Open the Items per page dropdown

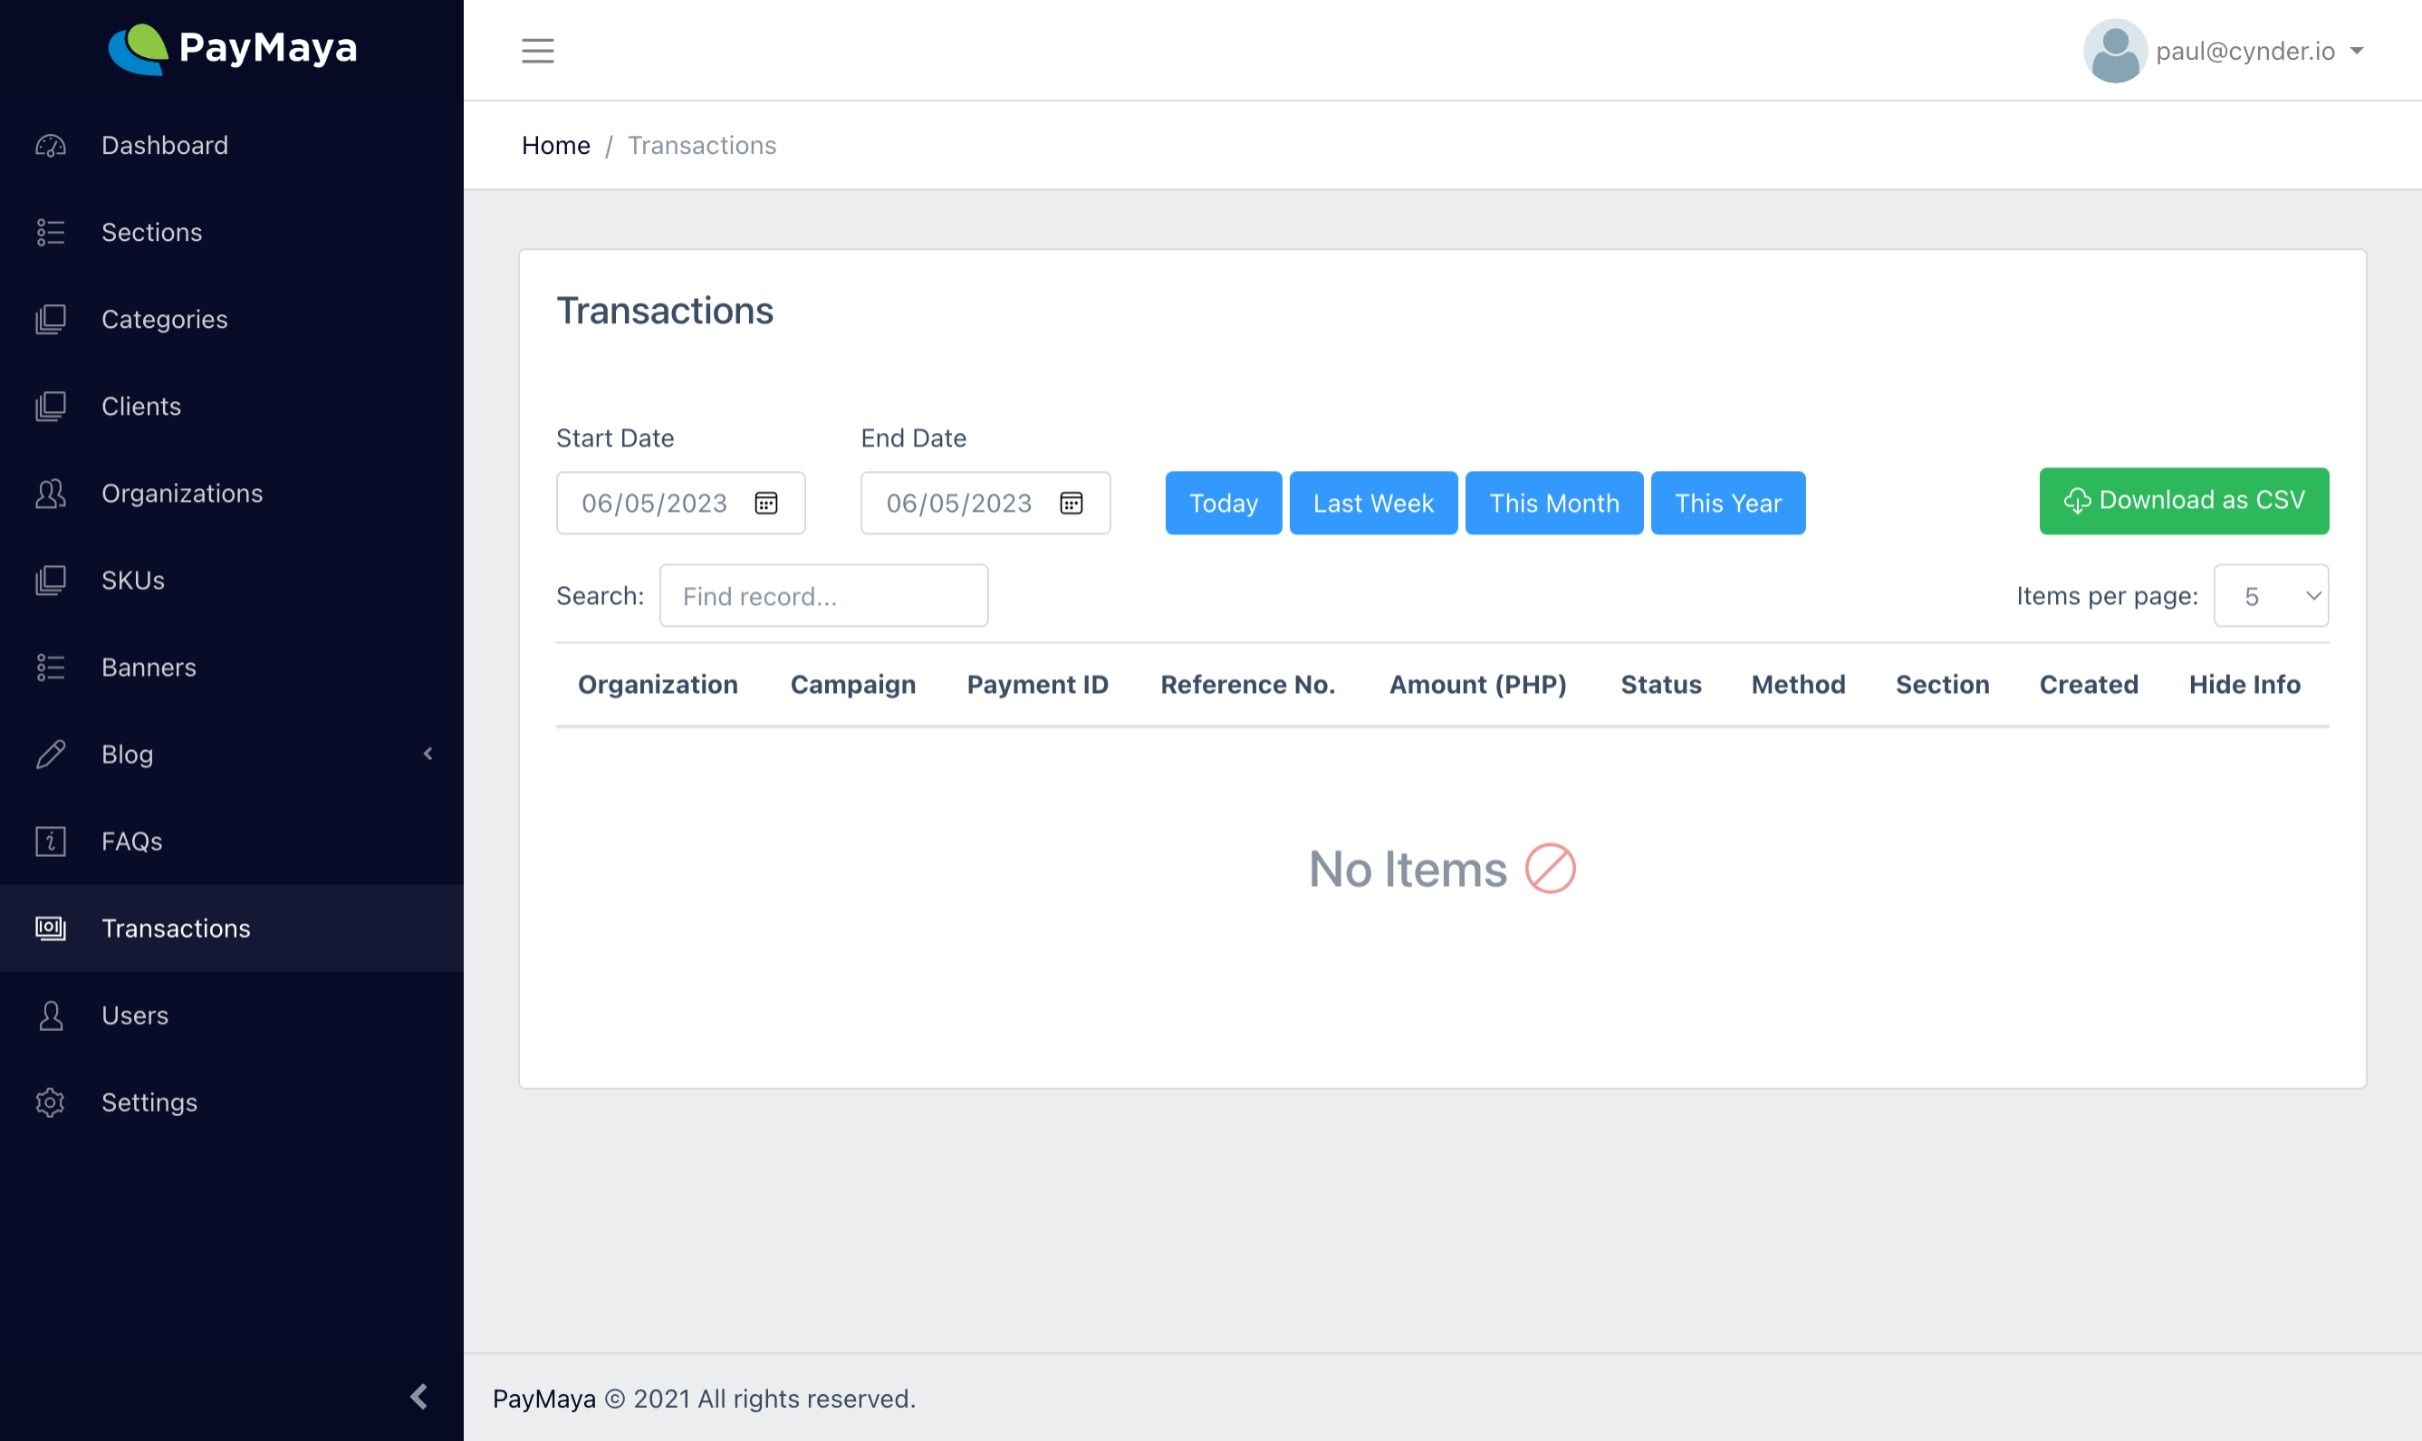(2271, 596)
